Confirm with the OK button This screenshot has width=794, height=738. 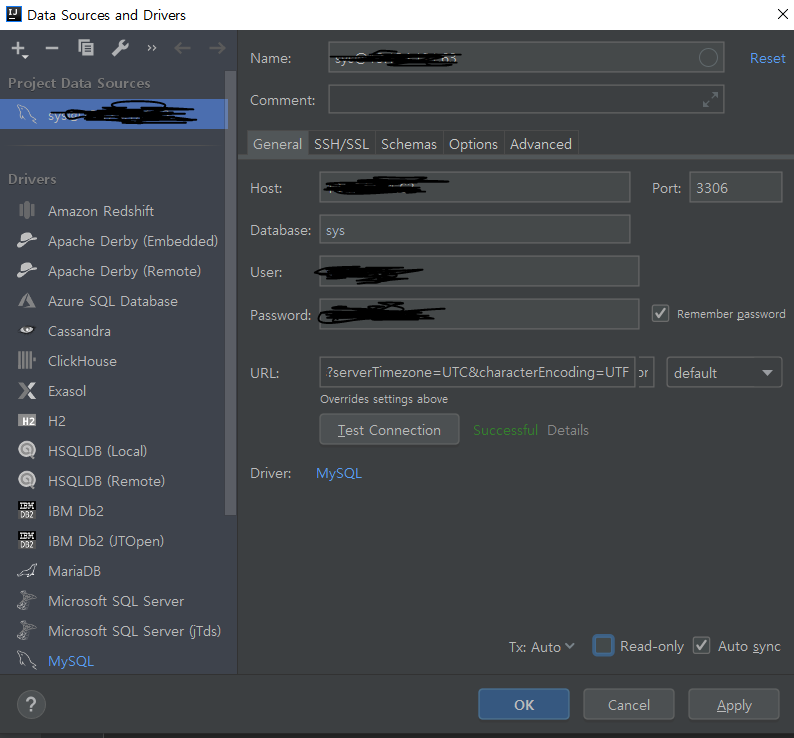tap(524, 704)
